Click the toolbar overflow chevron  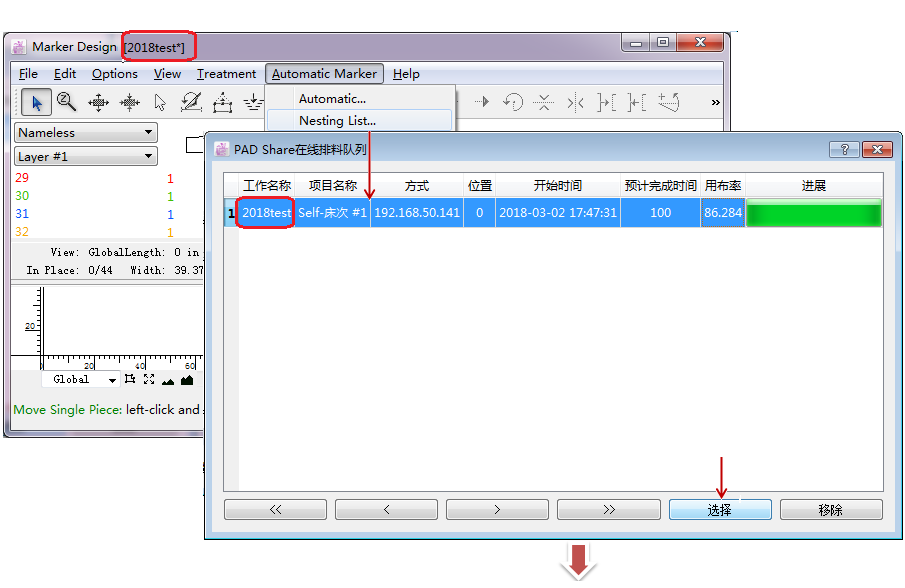click(715, 102)
